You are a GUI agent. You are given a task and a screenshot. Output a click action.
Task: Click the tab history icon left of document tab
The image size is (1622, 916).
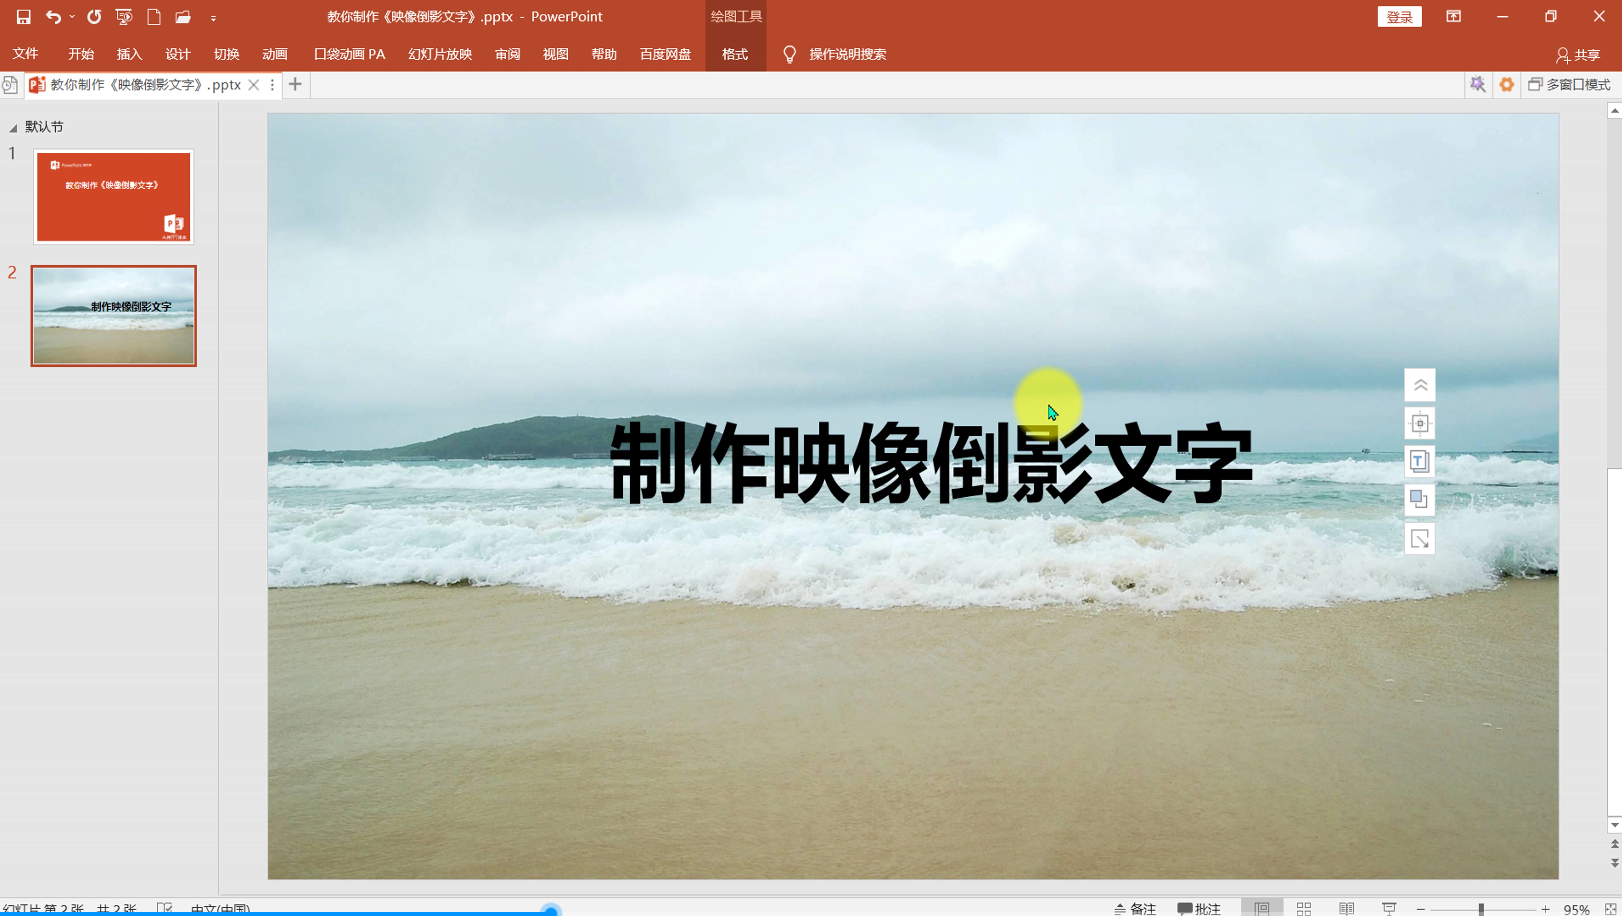(x=10, y=85)
